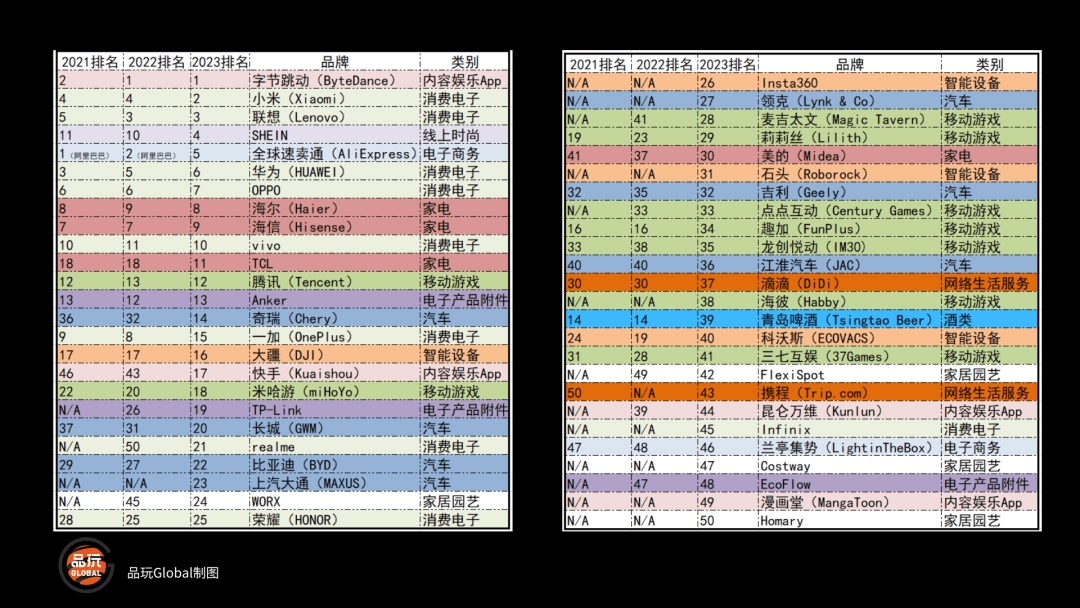Image resolution: width=1080 pixels, height=608 pixels.
Task: Pick the 大疆 (DJI) brand cell
Action: [335, 355]
